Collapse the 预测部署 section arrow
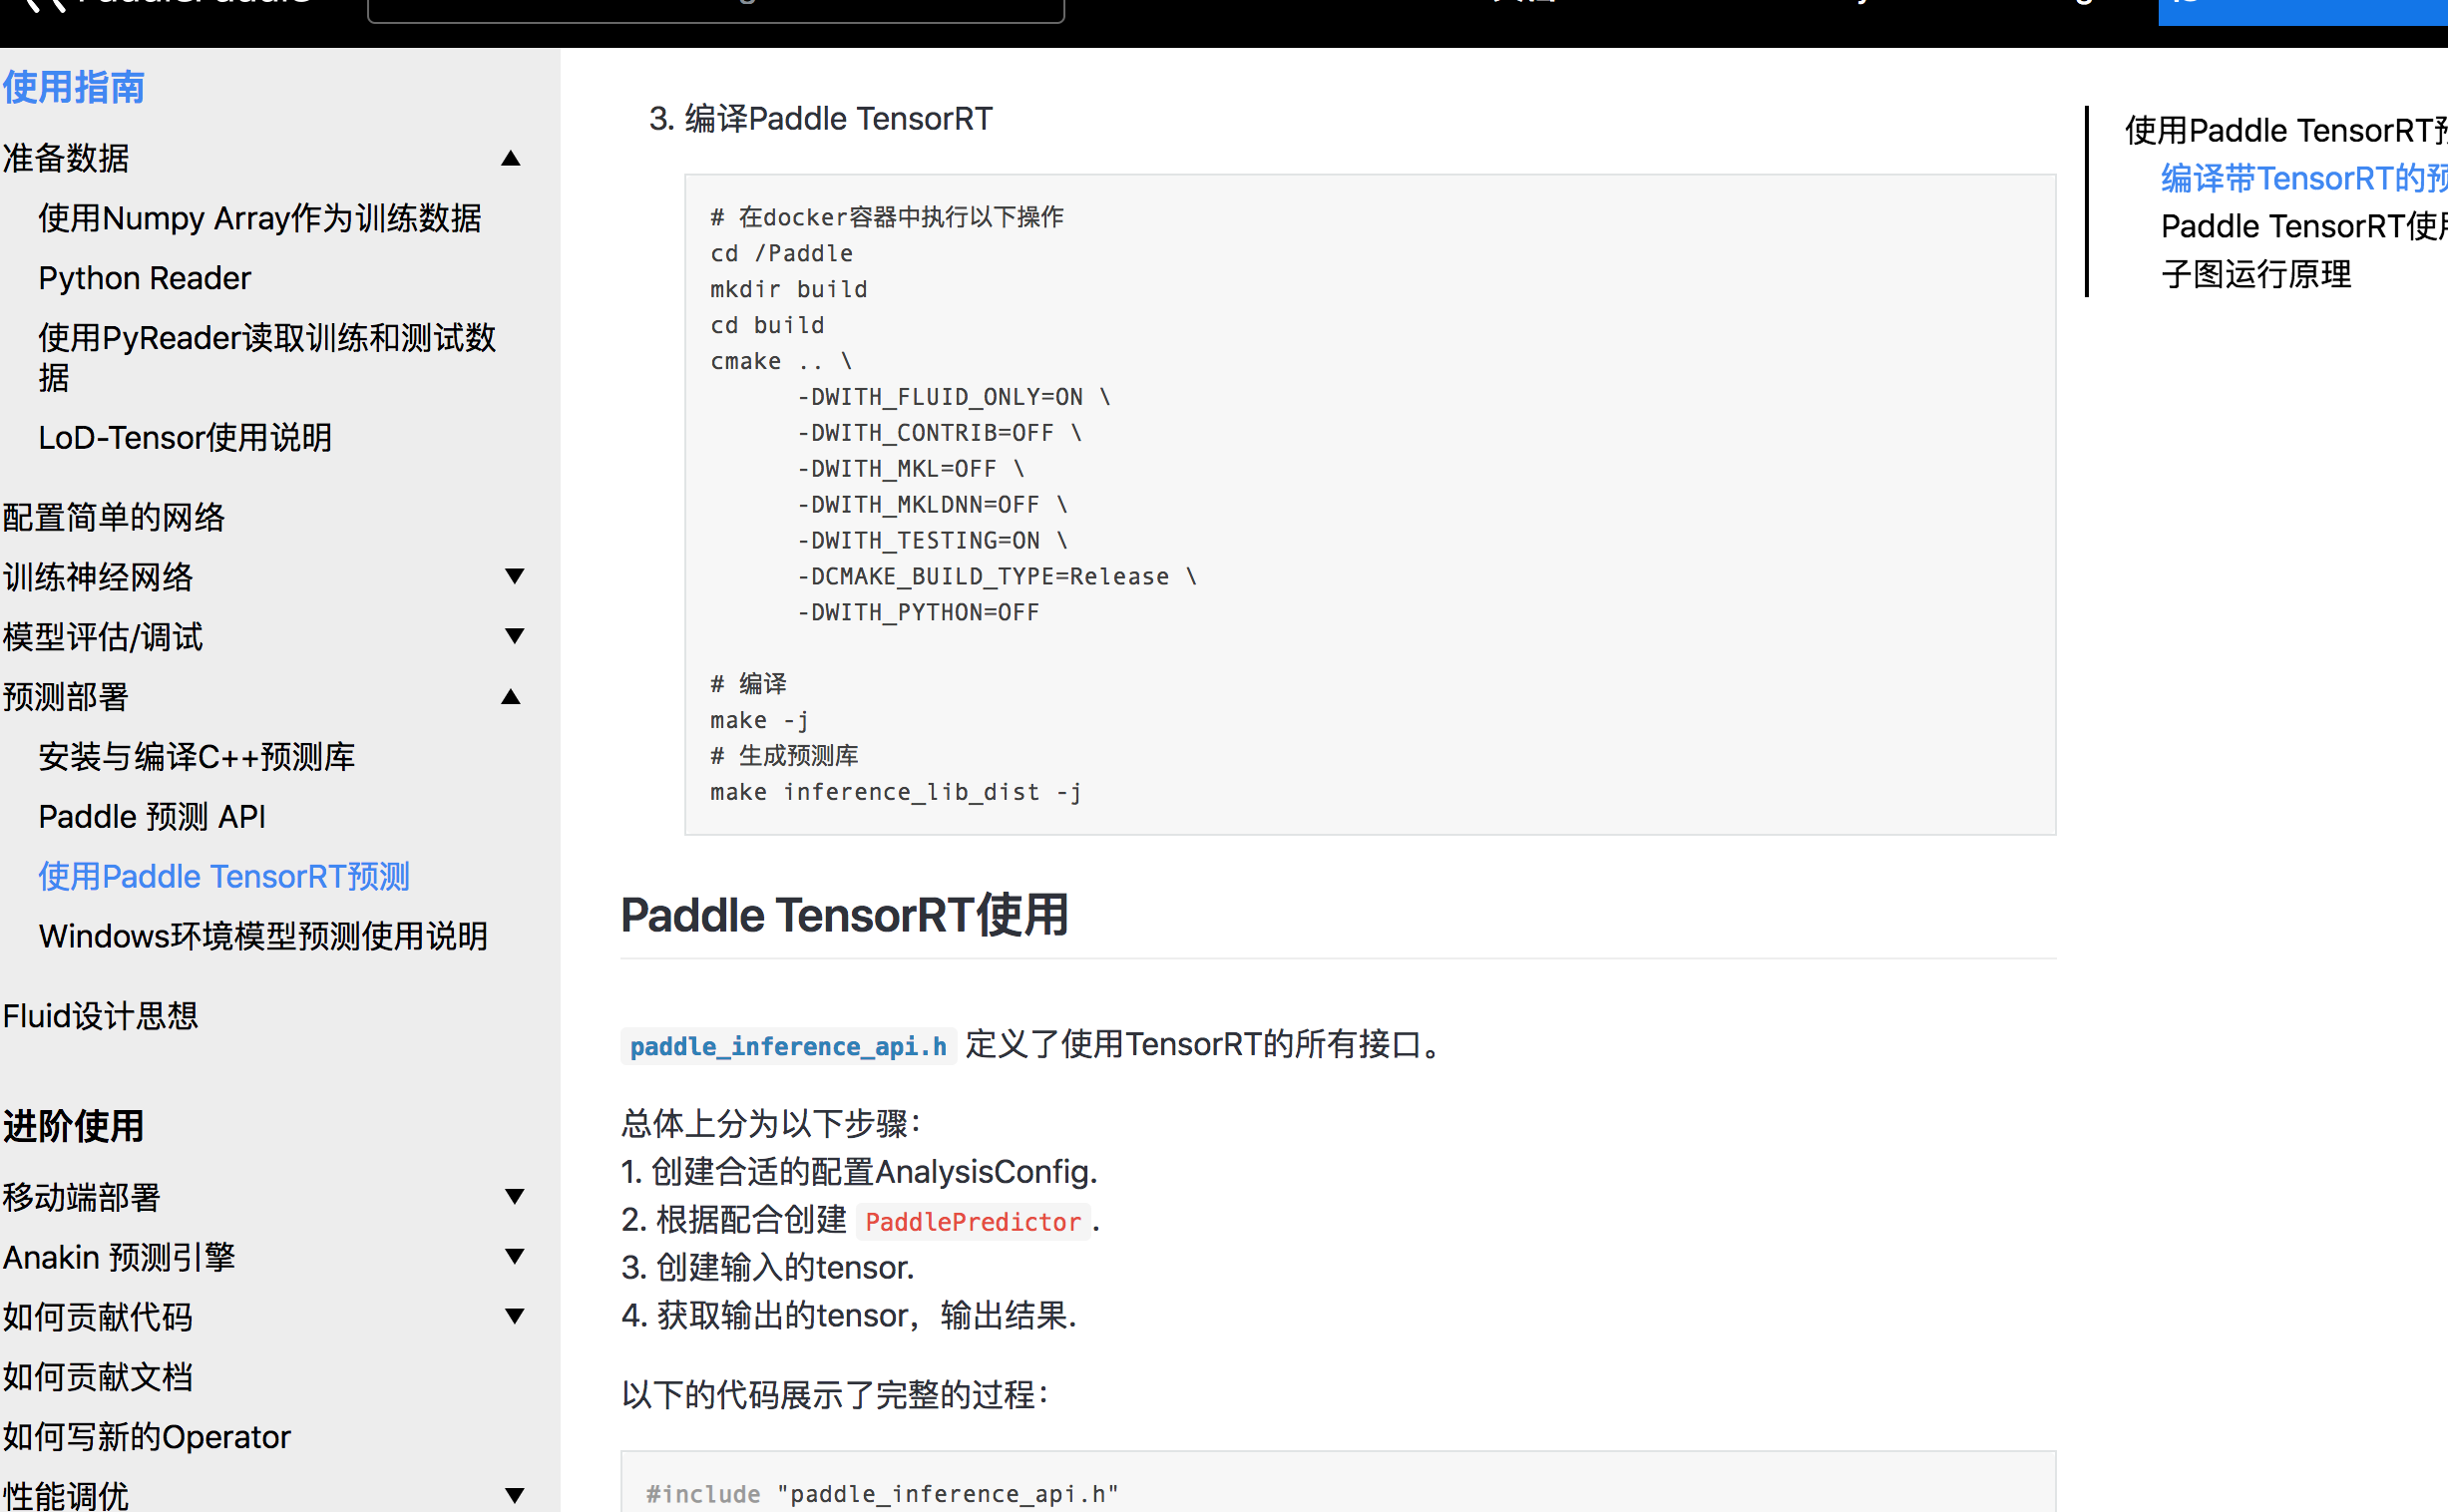Screen dimensions: 2448x1512 click(x=511, y=696)
